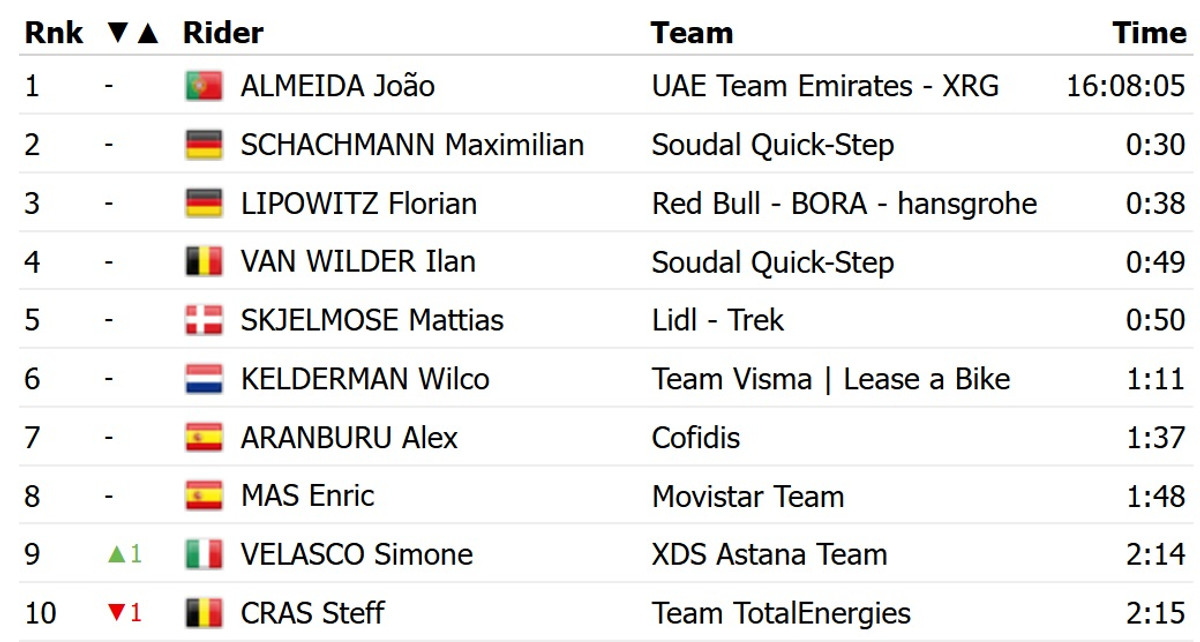Click the Portugal flag beside ALMEIDA João
The width and height of the screenshot is (1200, 642).
tap(204, 86)
